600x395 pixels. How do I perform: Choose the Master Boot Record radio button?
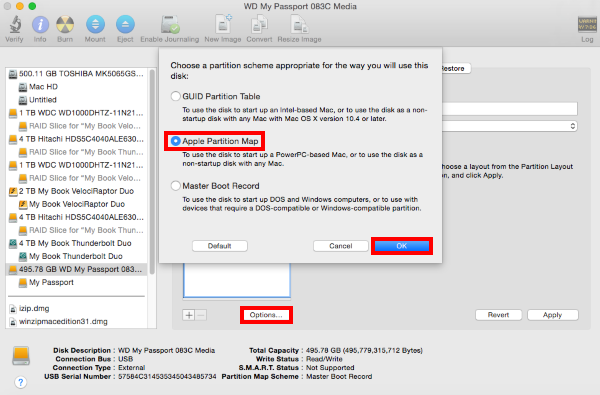click(x=176, y=186)
